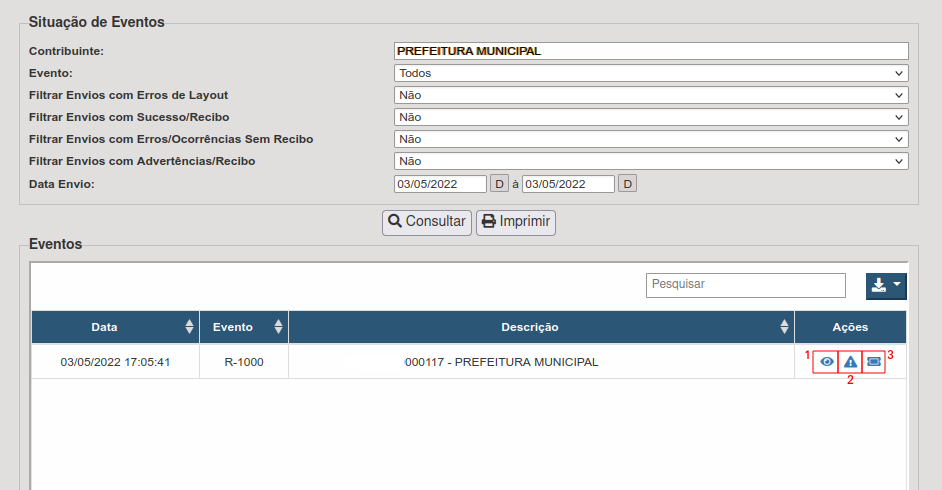The width and height of the screenshot is (942, 490).
Task: Open Filtrar Envios com Advertências/Recibo dropdown
Action: (x=651, y=161)
